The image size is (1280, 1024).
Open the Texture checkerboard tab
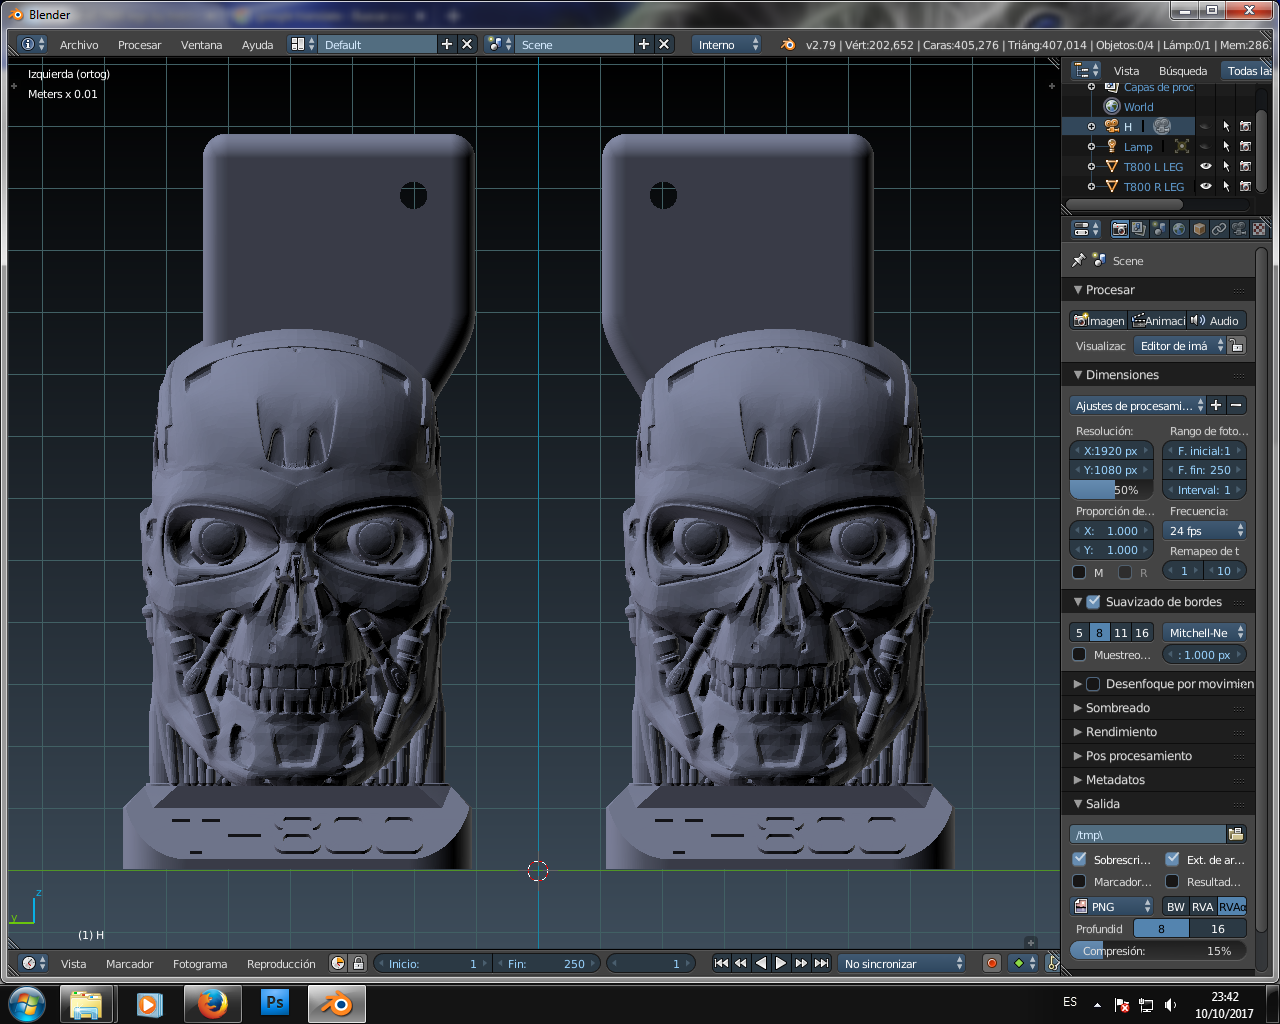1258,229
